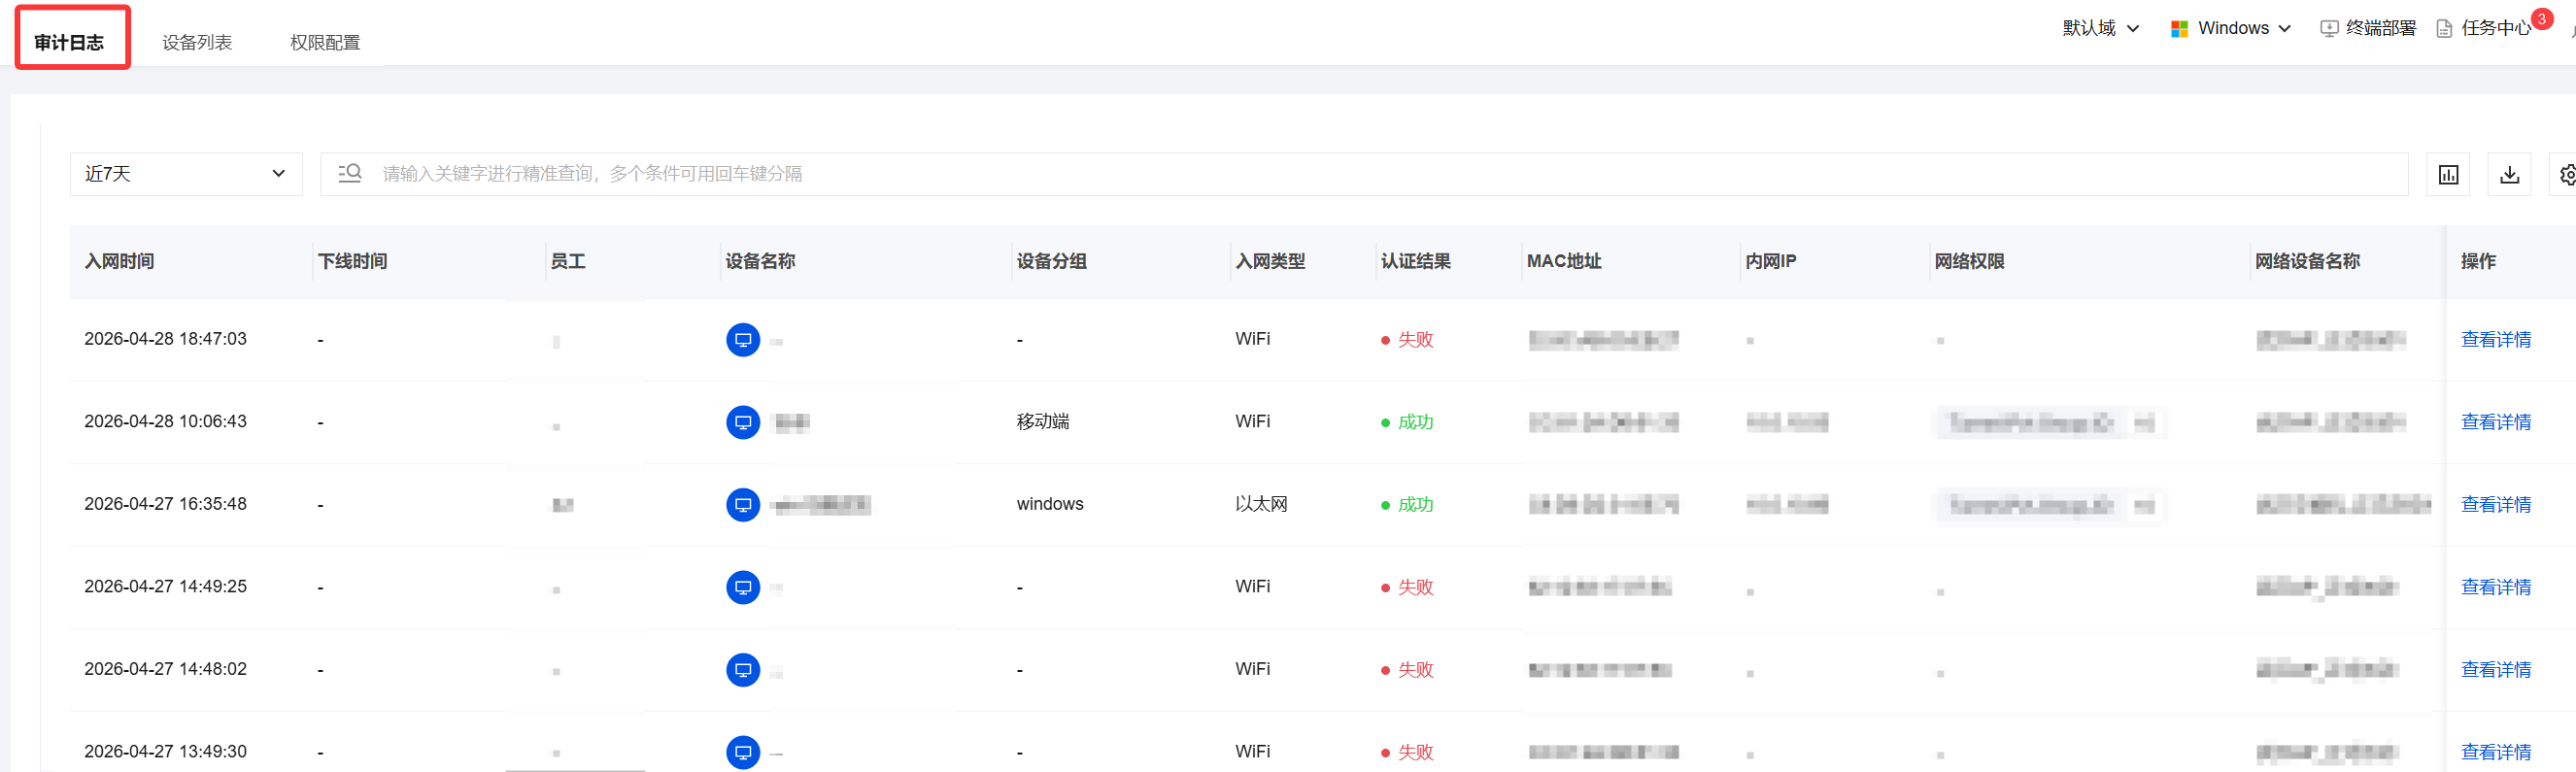
Task: Select the 审计日志 tab
Action: (69, 42)
